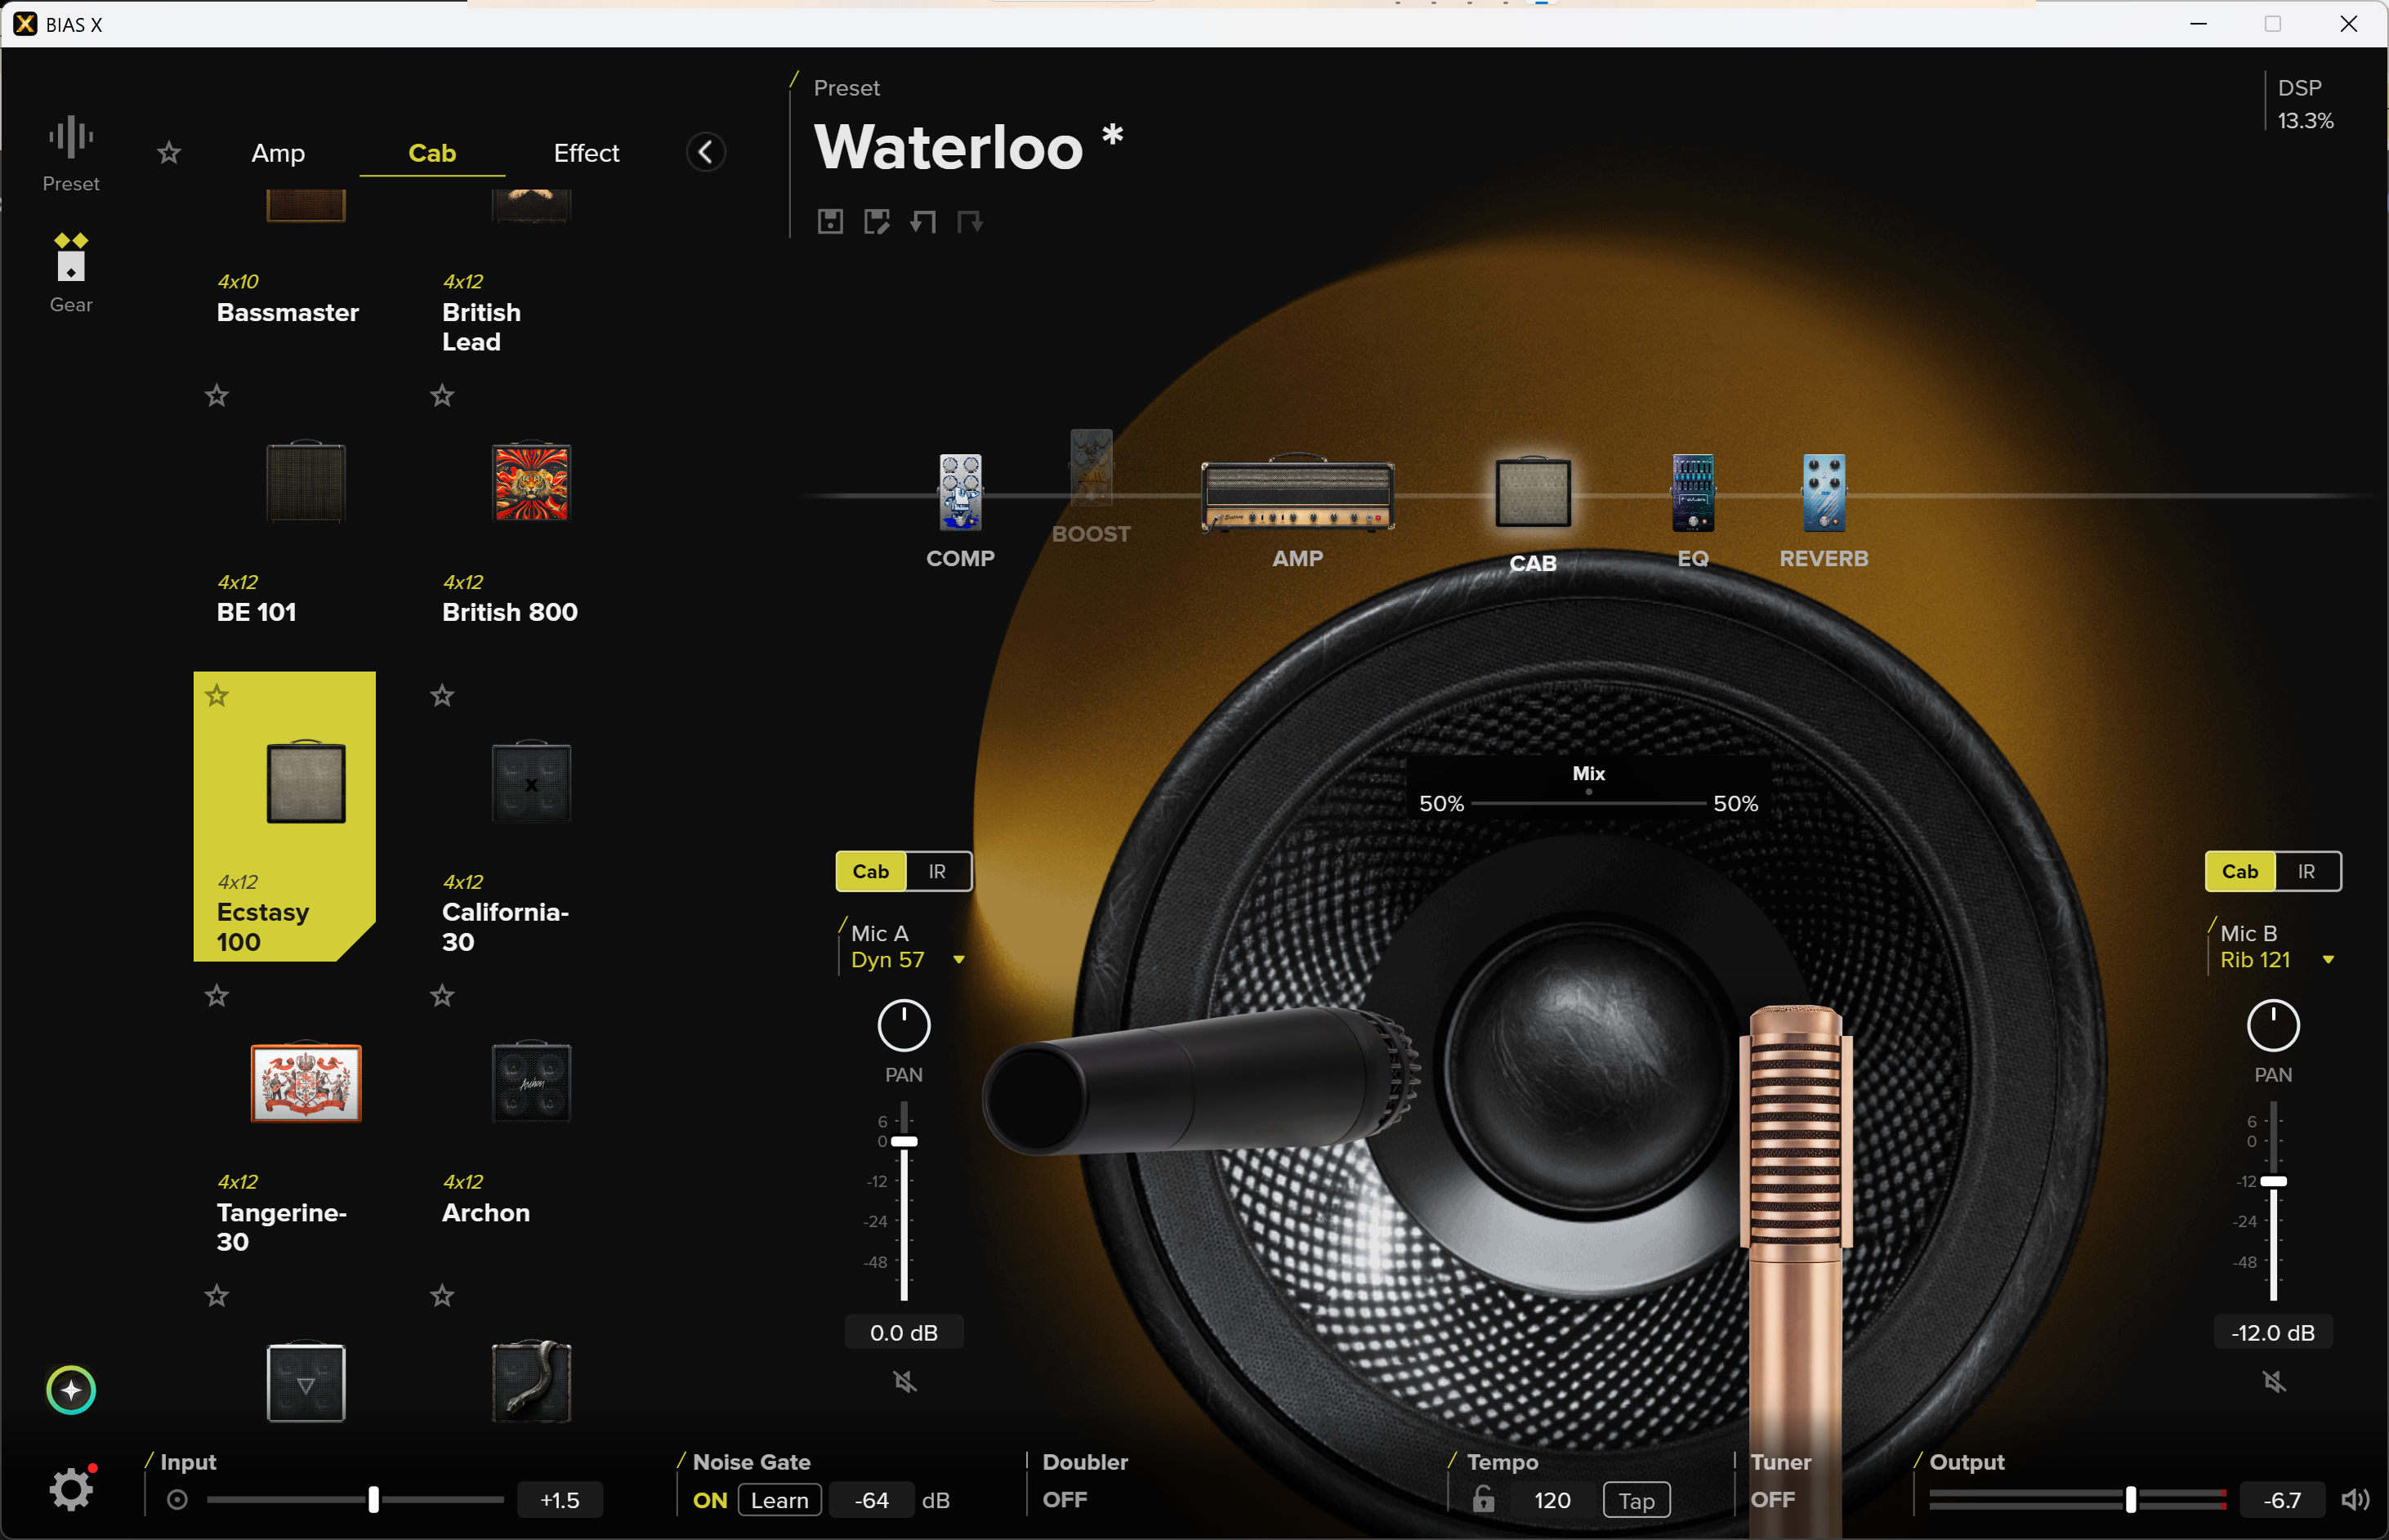Click the Mic A level fader handle
The image size is (2389, 1540).
pyautogui.click(x=904, y=1141)
